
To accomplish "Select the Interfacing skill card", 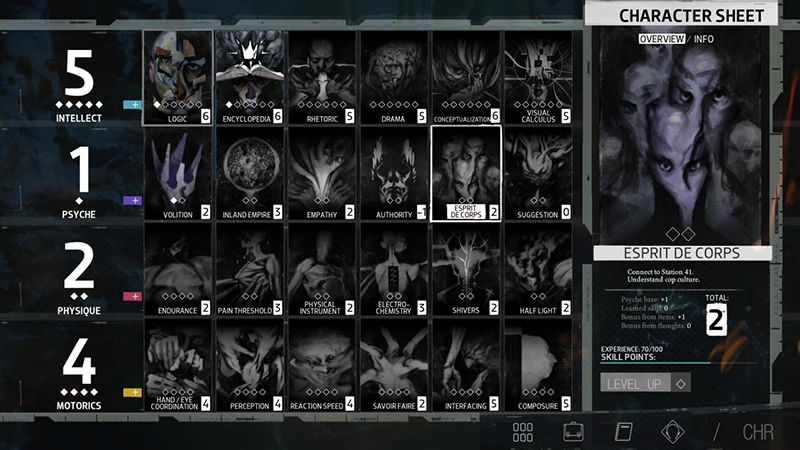I will [x=466, y=365].
